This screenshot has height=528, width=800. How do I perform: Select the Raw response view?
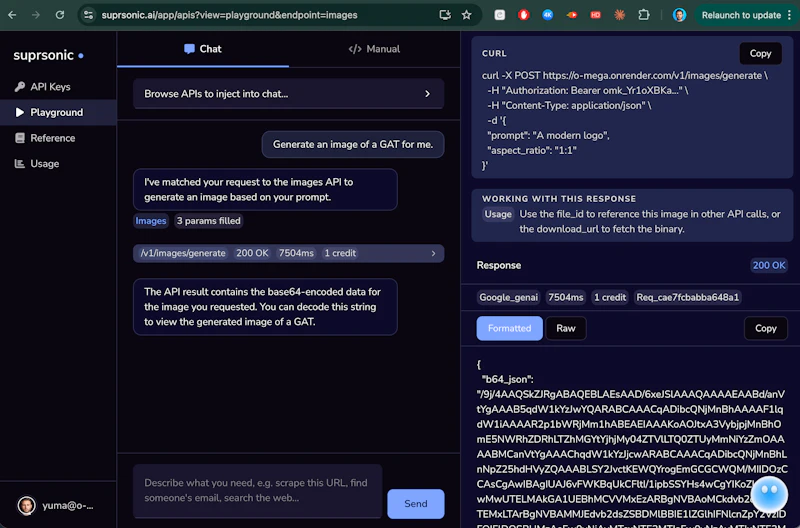566,328
